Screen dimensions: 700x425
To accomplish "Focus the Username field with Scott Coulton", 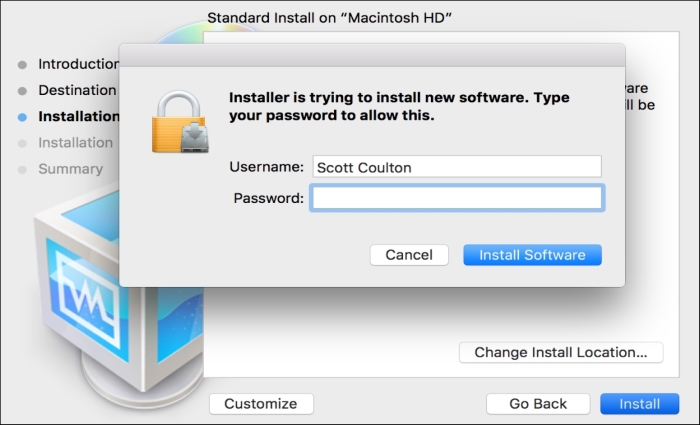I will (x=456, y=167).
